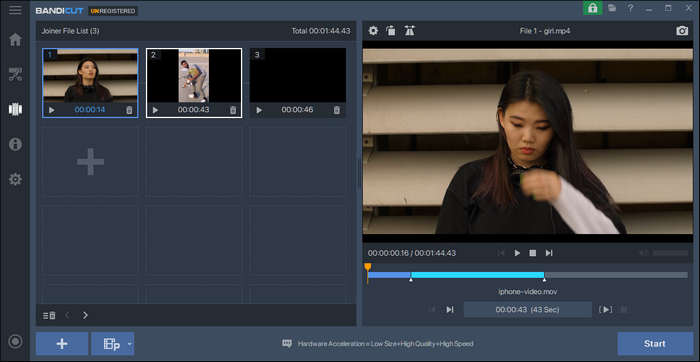Take a snapshot with the camera icon
The height and width of the screenshot is (362, 700).
coord(682,31)
